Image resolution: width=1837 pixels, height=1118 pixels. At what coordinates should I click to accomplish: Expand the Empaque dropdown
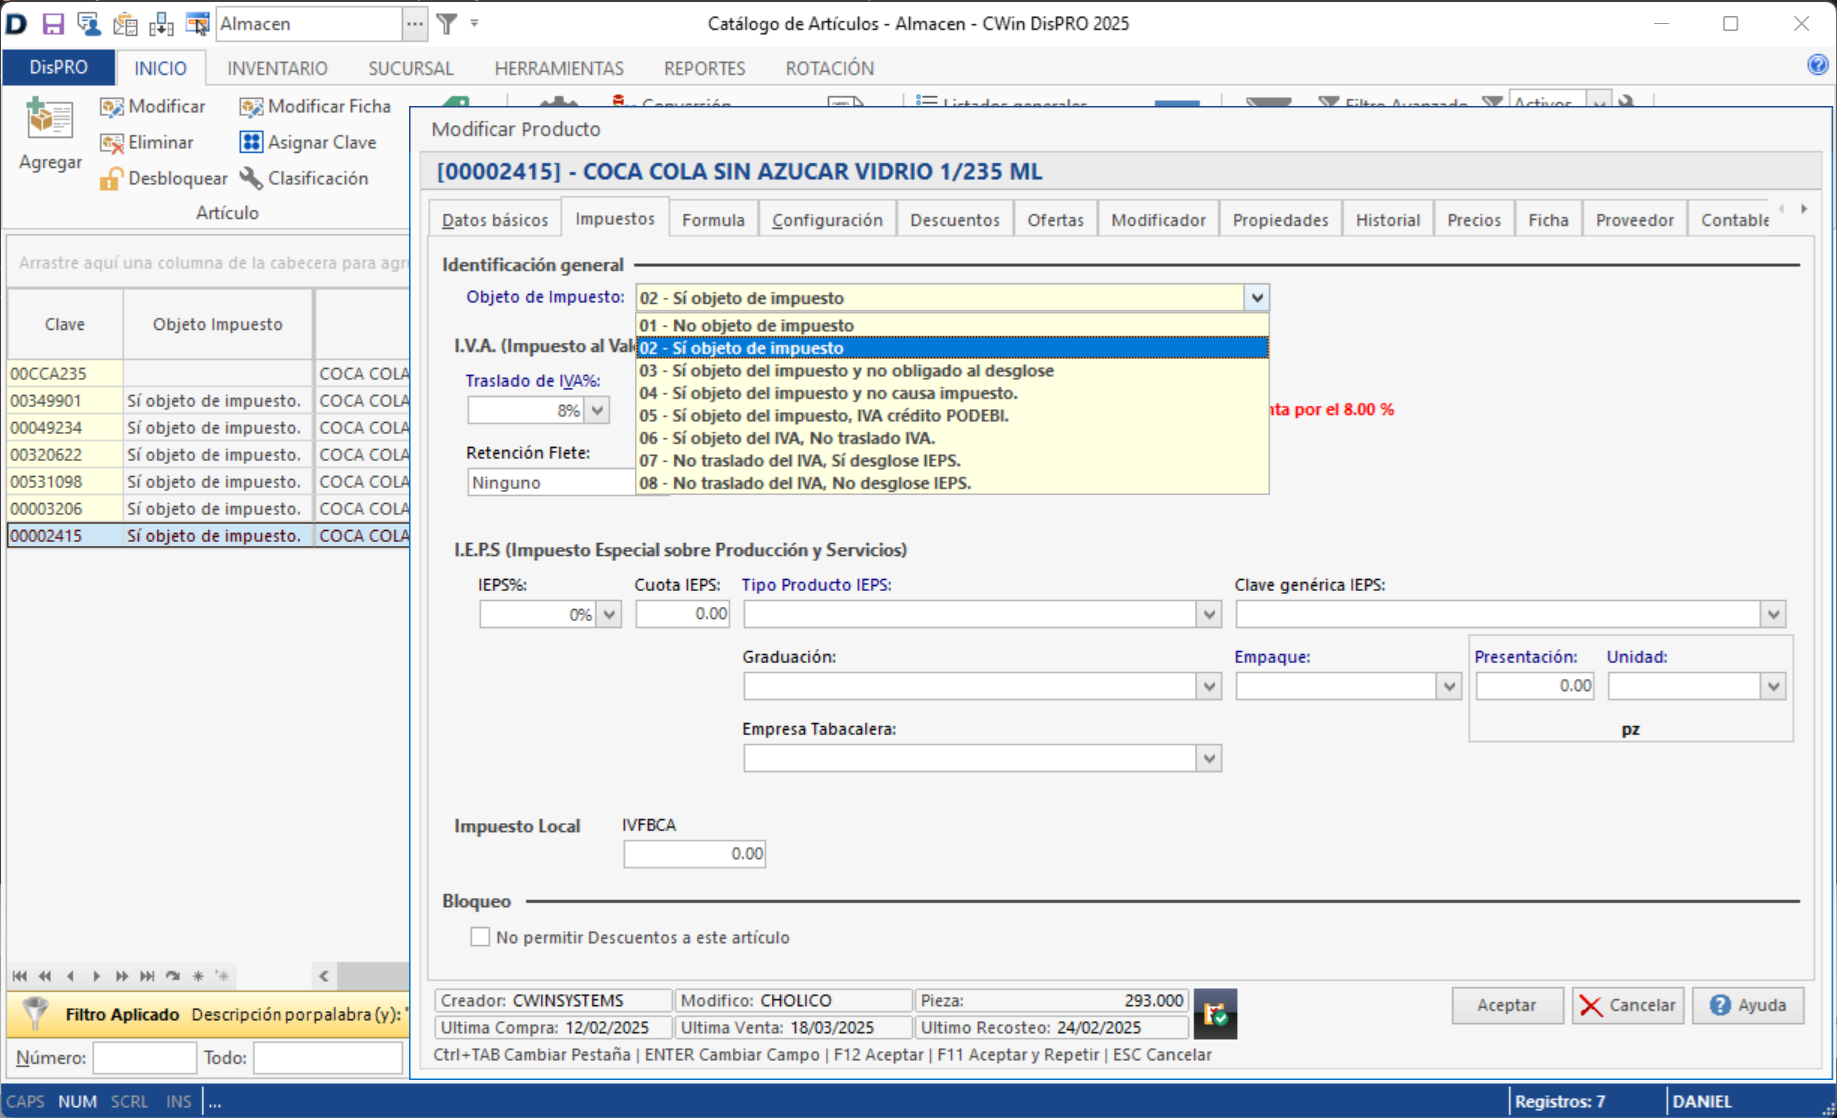click(x=1449, y=686)
